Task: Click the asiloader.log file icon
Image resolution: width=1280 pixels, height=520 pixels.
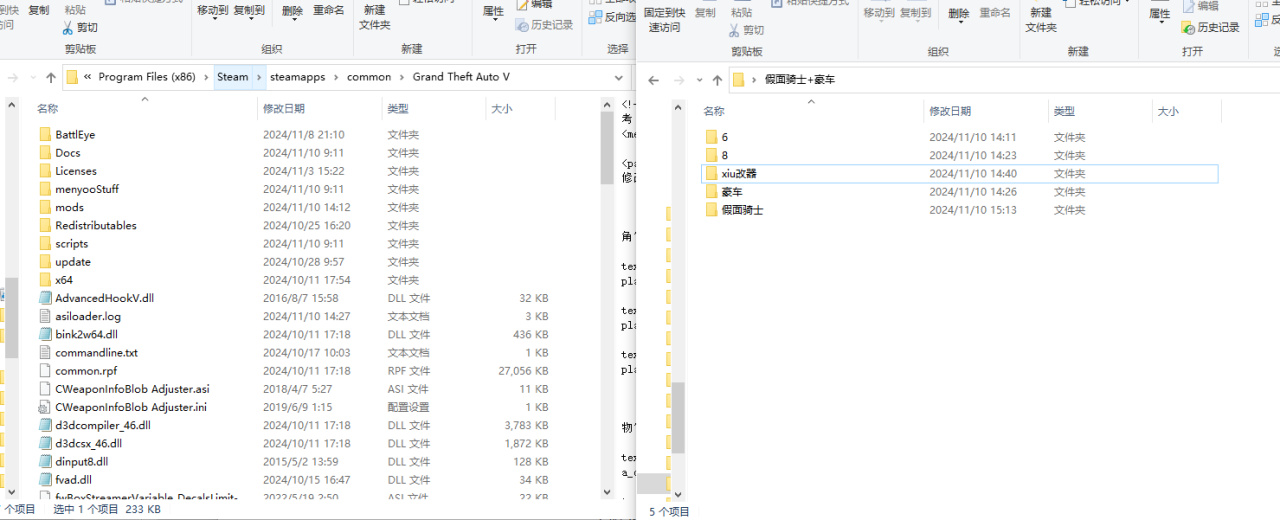Action: click(45, 316)
